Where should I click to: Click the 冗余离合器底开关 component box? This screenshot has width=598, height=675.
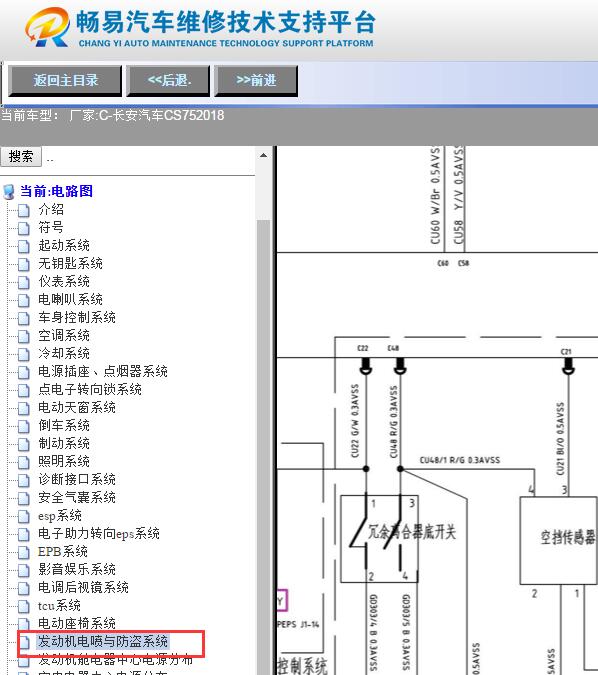379,539
